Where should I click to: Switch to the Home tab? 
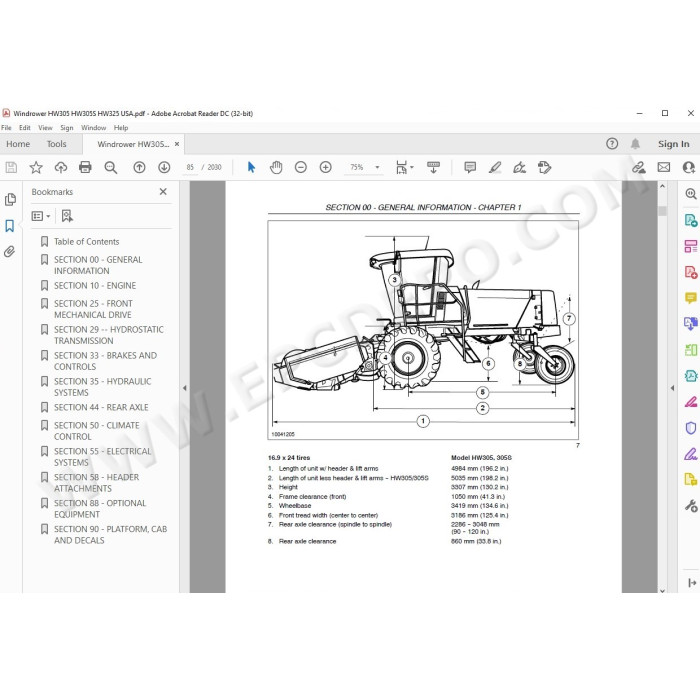(18, 144)
